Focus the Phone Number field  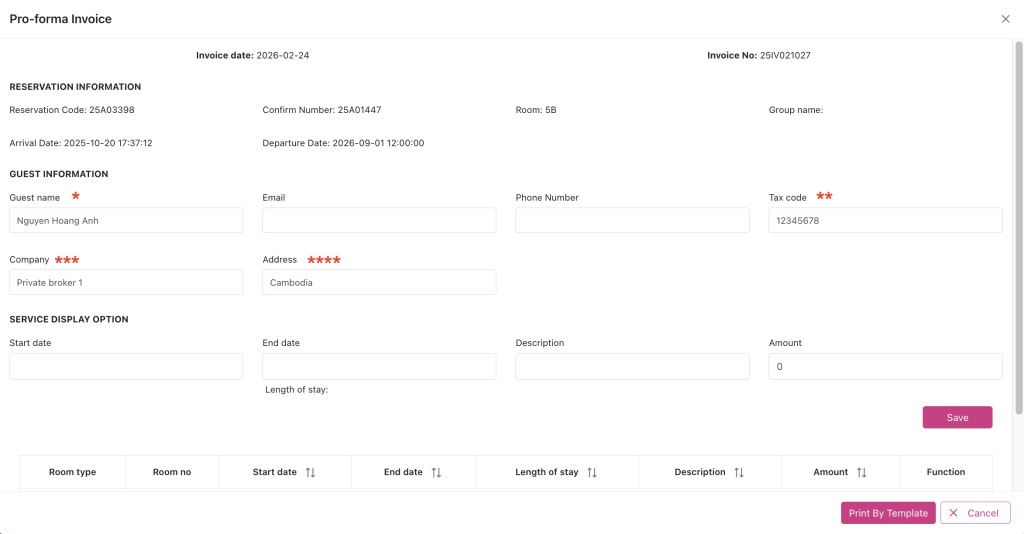(632, 221)
